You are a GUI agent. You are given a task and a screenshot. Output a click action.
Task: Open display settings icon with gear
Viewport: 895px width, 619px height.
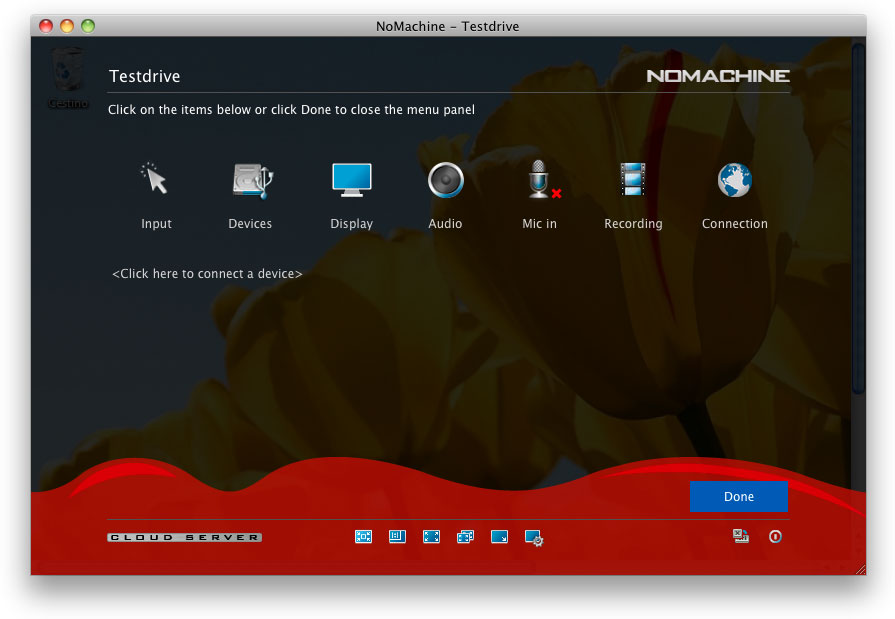tap(534, 538)
